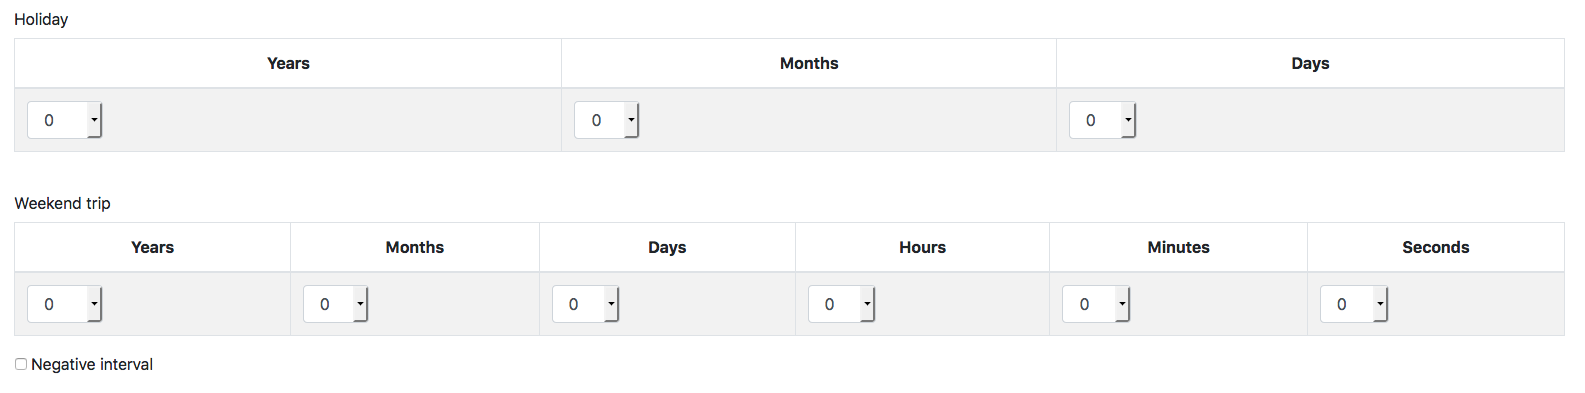
Task: Open the Weekend trip Years dropdown
Action: [x=64, y=304]
